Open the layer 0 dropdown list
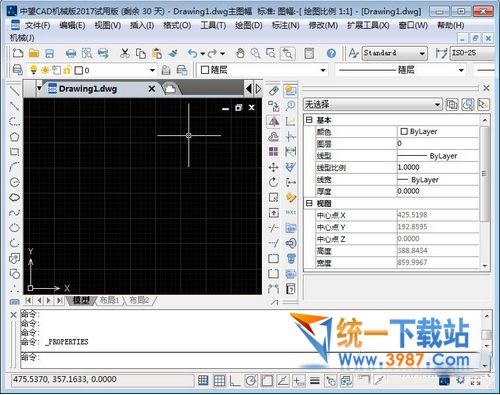Viewport: 500px width, 395px height. pos(152,70)
